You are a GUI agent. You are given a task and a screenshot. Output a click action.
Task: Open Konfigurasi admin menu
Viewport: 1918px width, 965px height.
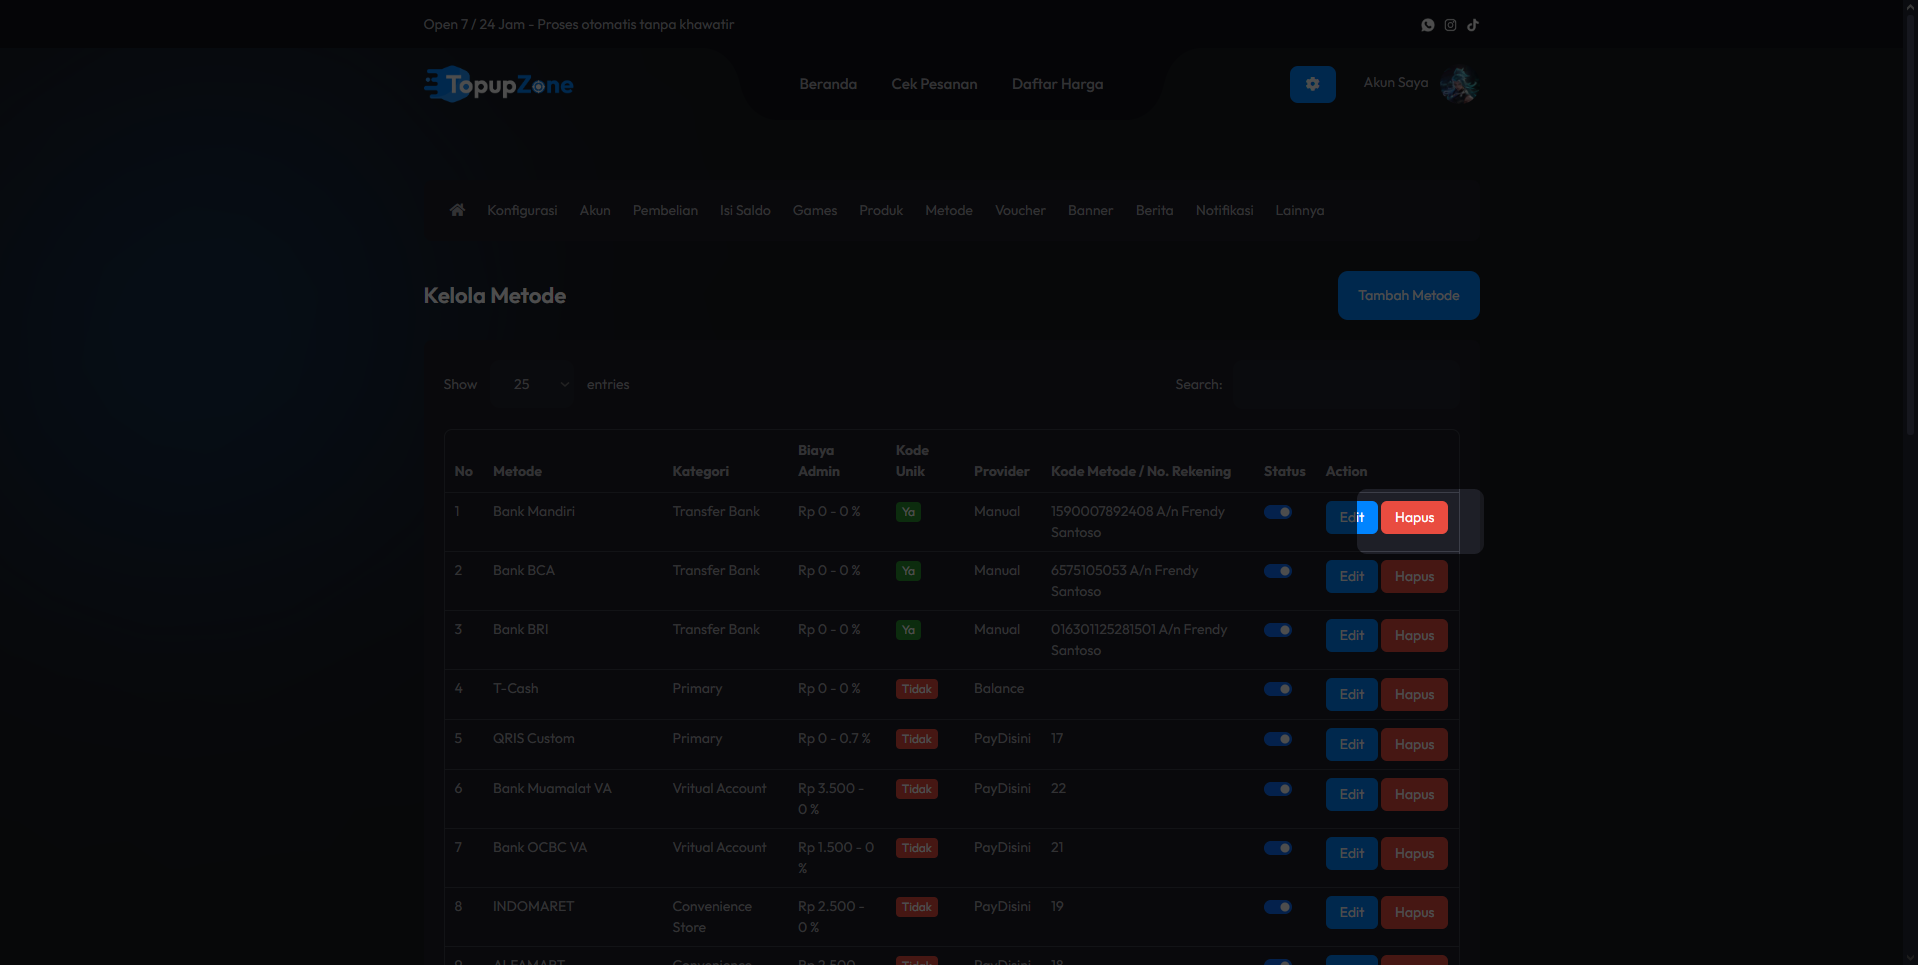522,210
